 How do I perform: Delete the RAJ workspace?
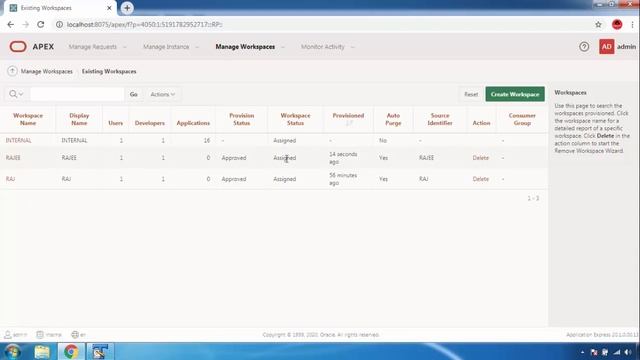[x=480, y=179]
